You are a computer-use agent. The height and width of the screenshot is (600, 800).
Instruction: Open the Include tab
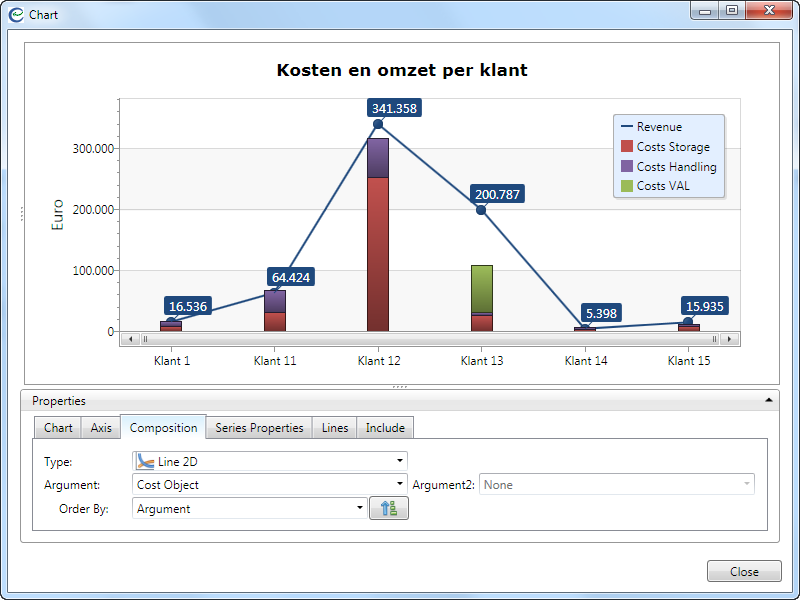(385, 428)
